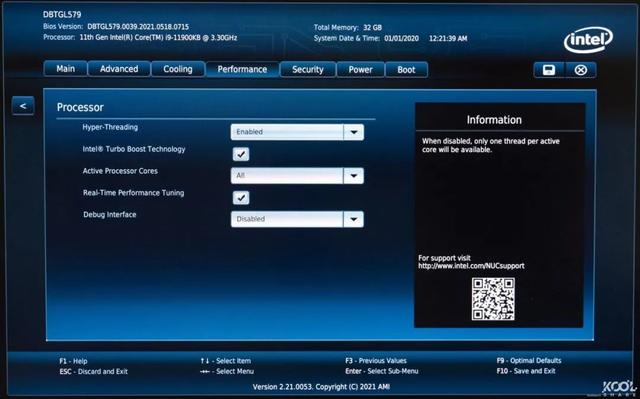Image resolution: width=640 pixels, height=399 pixels.
Task: Switch to the Power tab
Action: pyautogui.click(x=360, y=70)
